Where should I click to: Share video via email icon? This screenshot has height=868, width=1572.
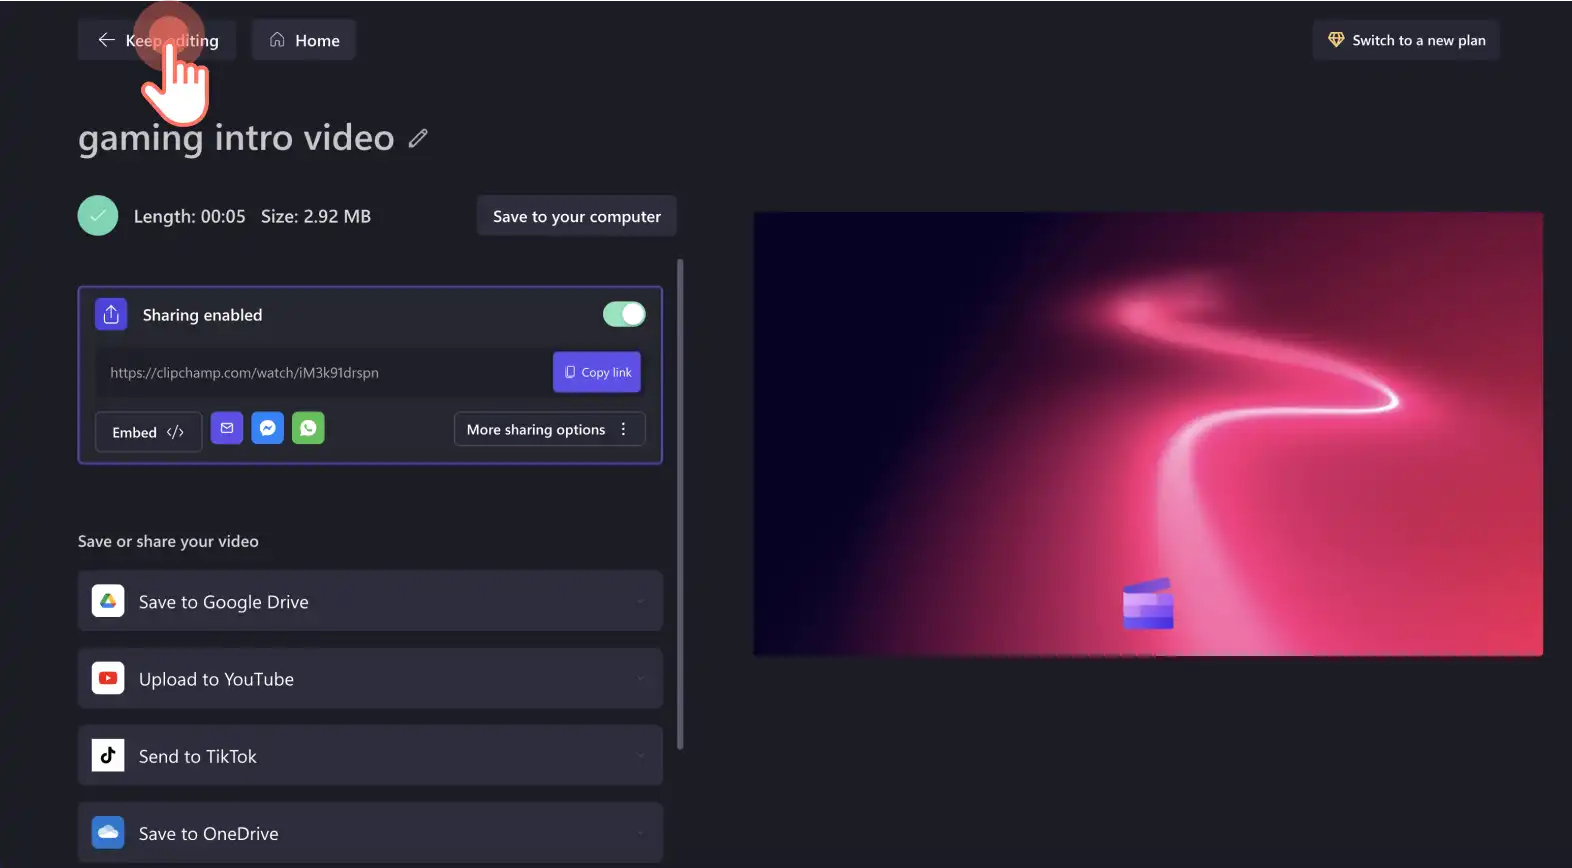(x=227, y=428)
